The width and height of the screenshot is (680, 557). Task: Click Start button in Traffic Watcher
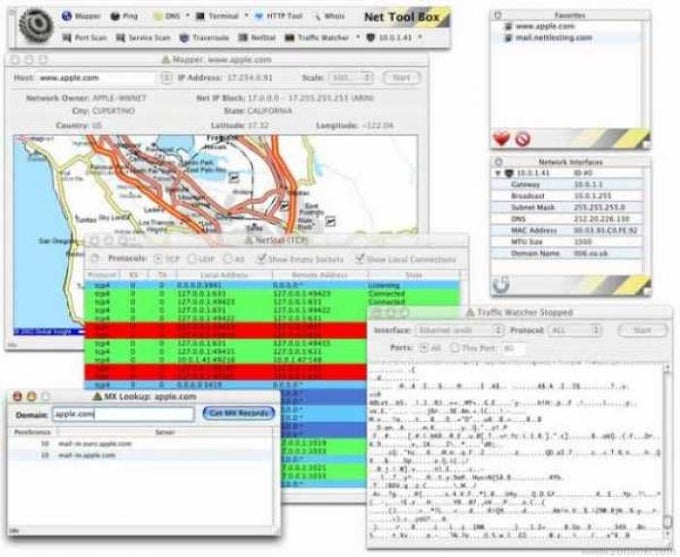coord(642,331)
